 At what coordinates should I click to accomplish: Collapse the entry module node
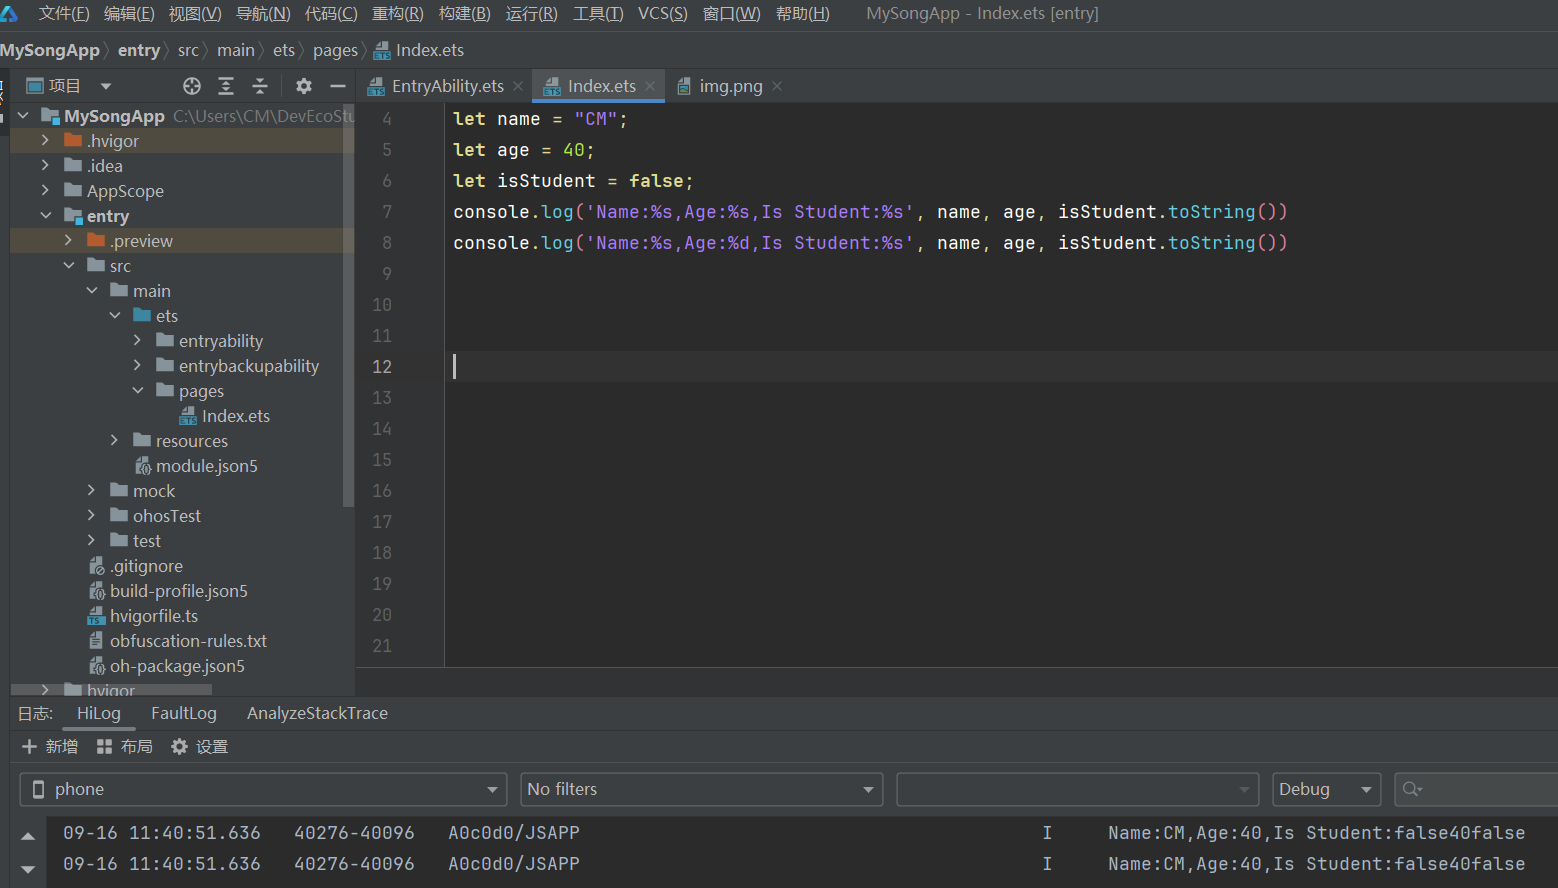pyautogui.click(x=46, y=216)
